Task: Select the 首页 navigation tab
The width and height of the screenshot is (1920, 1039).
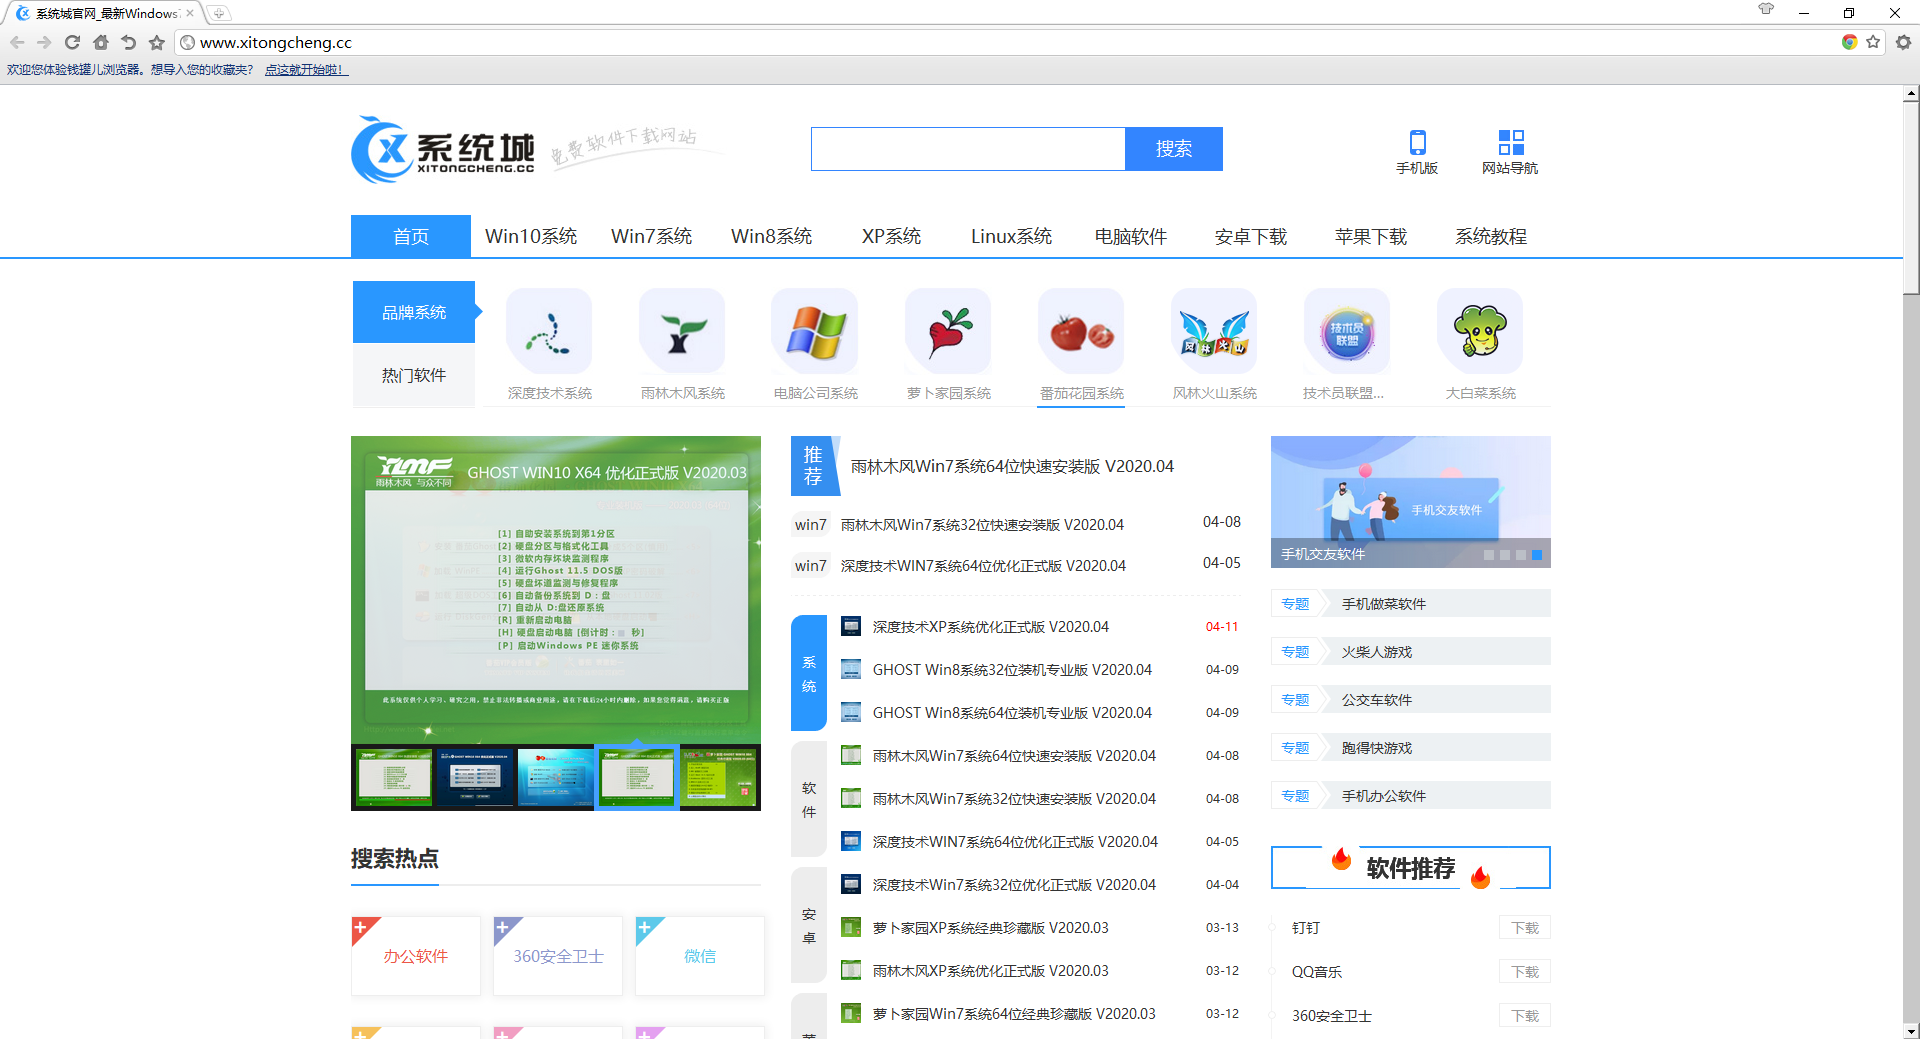Action: pyautogui.click(x=411, y=236)
